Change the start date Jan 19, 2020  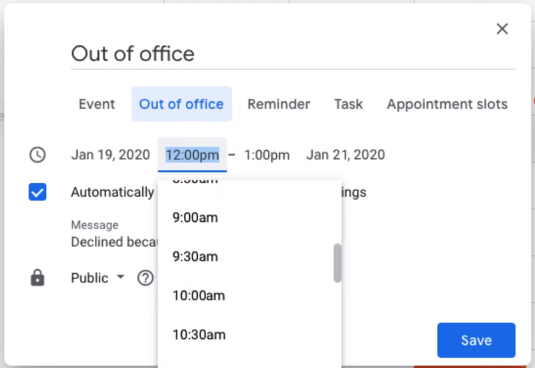point(111,155)
